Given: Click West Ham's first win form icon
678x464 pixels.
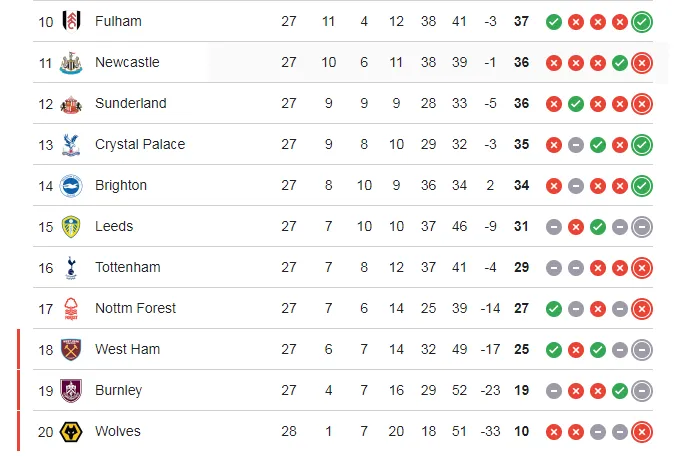Looking at the screenshot, I should tap(554, 349).
